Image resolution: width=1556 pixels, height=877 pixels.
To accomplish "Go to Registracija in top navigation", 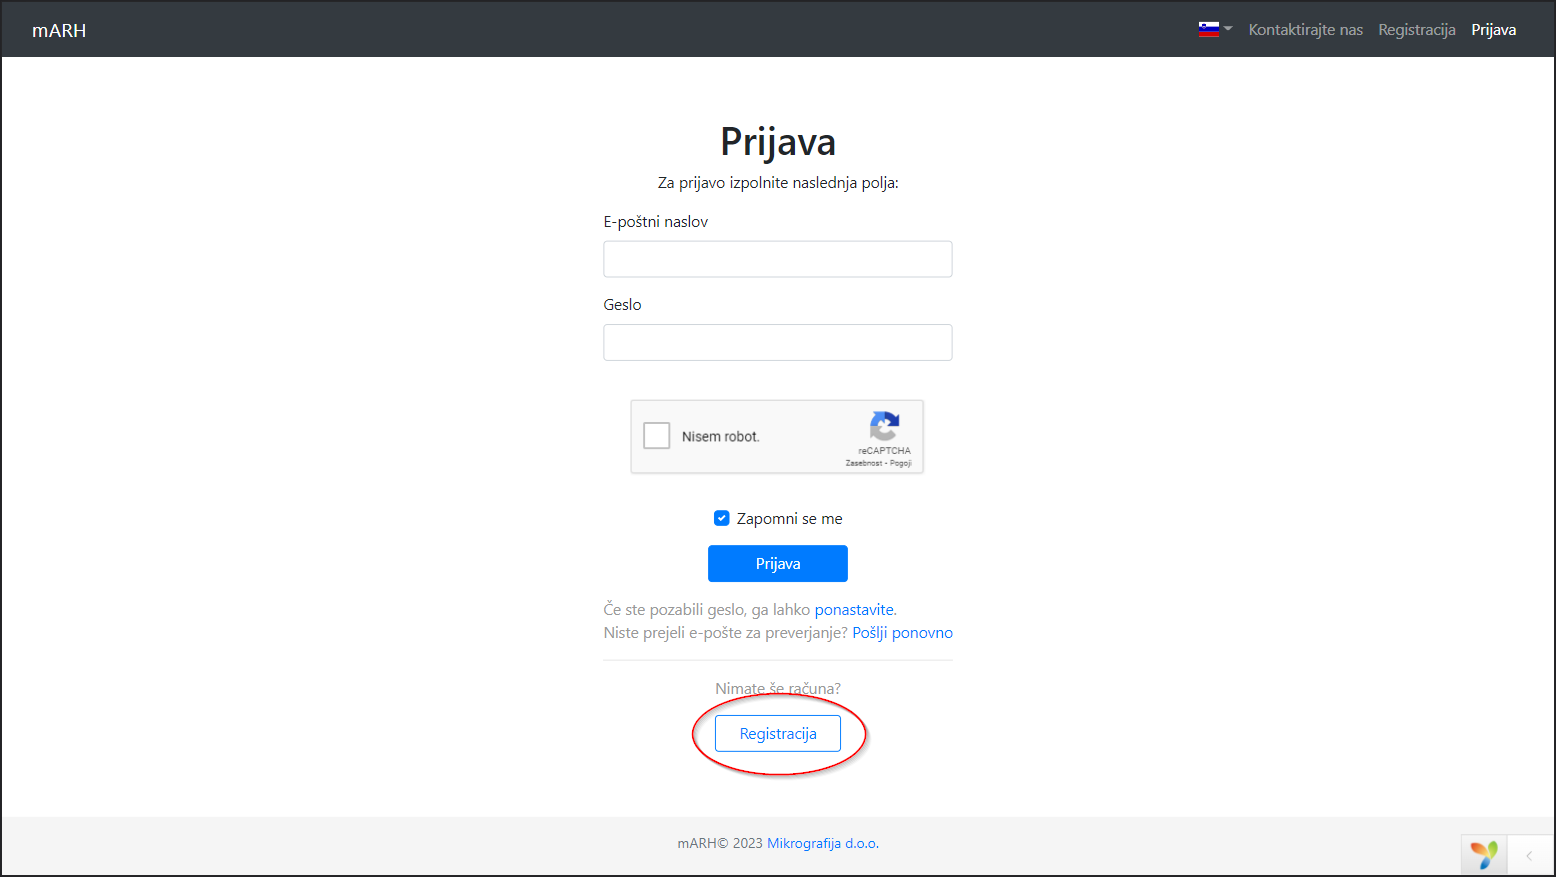I will (1416, 30).
